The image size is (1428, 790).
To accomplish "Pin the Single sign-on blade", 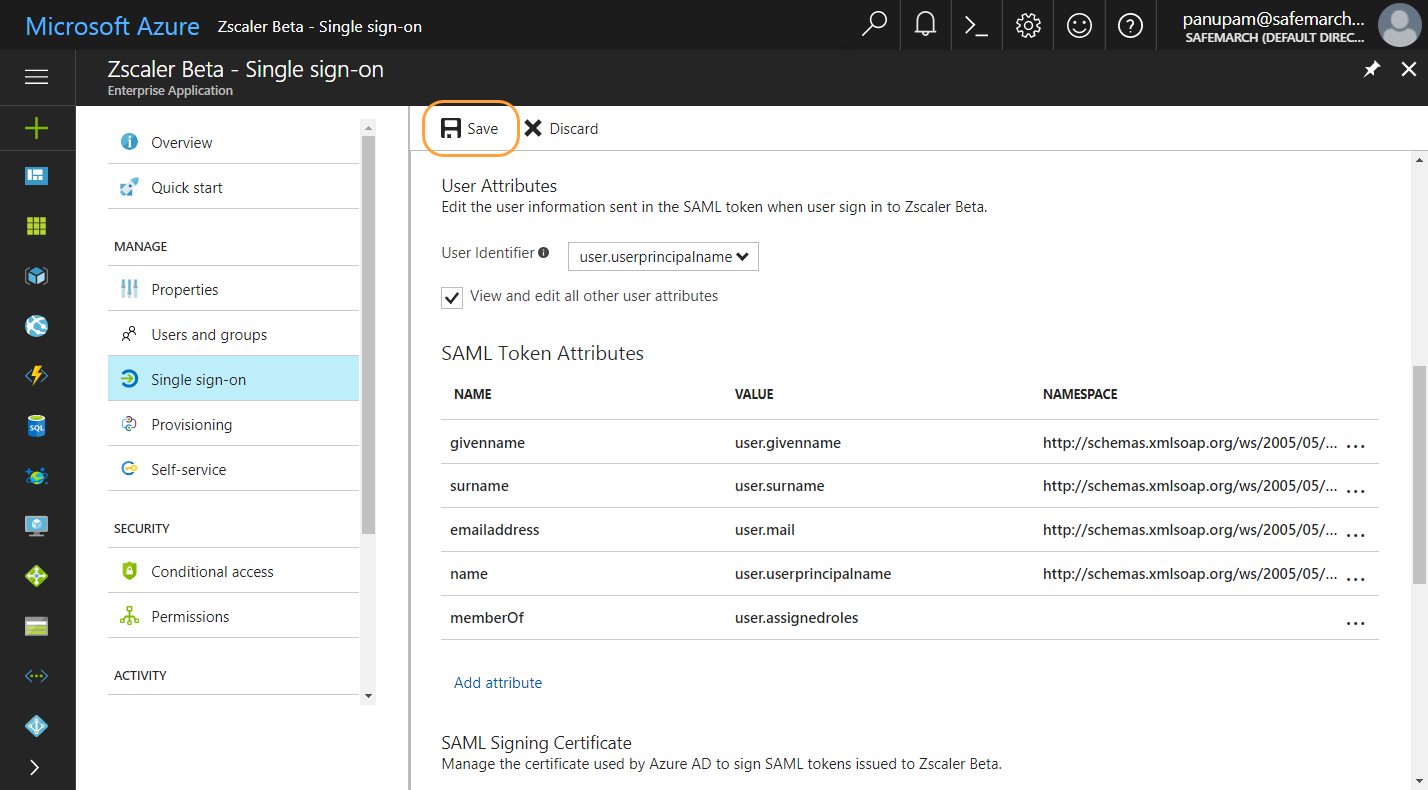I will click(x=1371, y=69).
